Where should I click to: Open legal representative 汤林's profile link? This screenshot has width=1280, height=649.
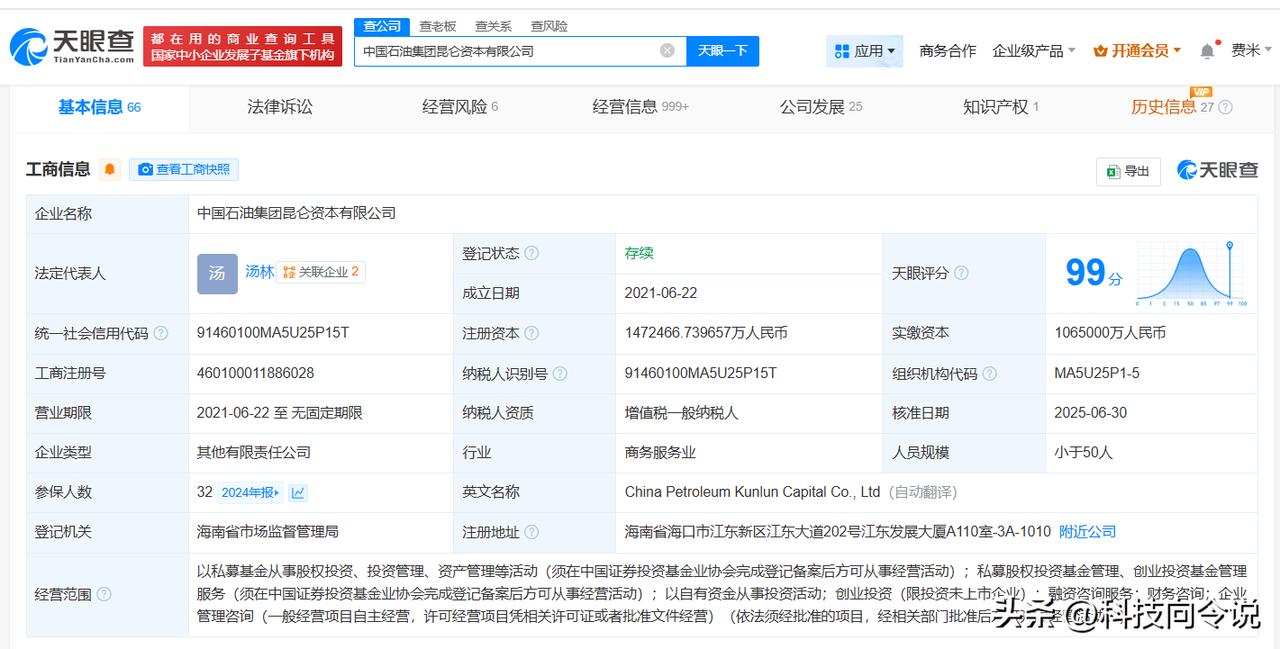[x=260, y=272]
